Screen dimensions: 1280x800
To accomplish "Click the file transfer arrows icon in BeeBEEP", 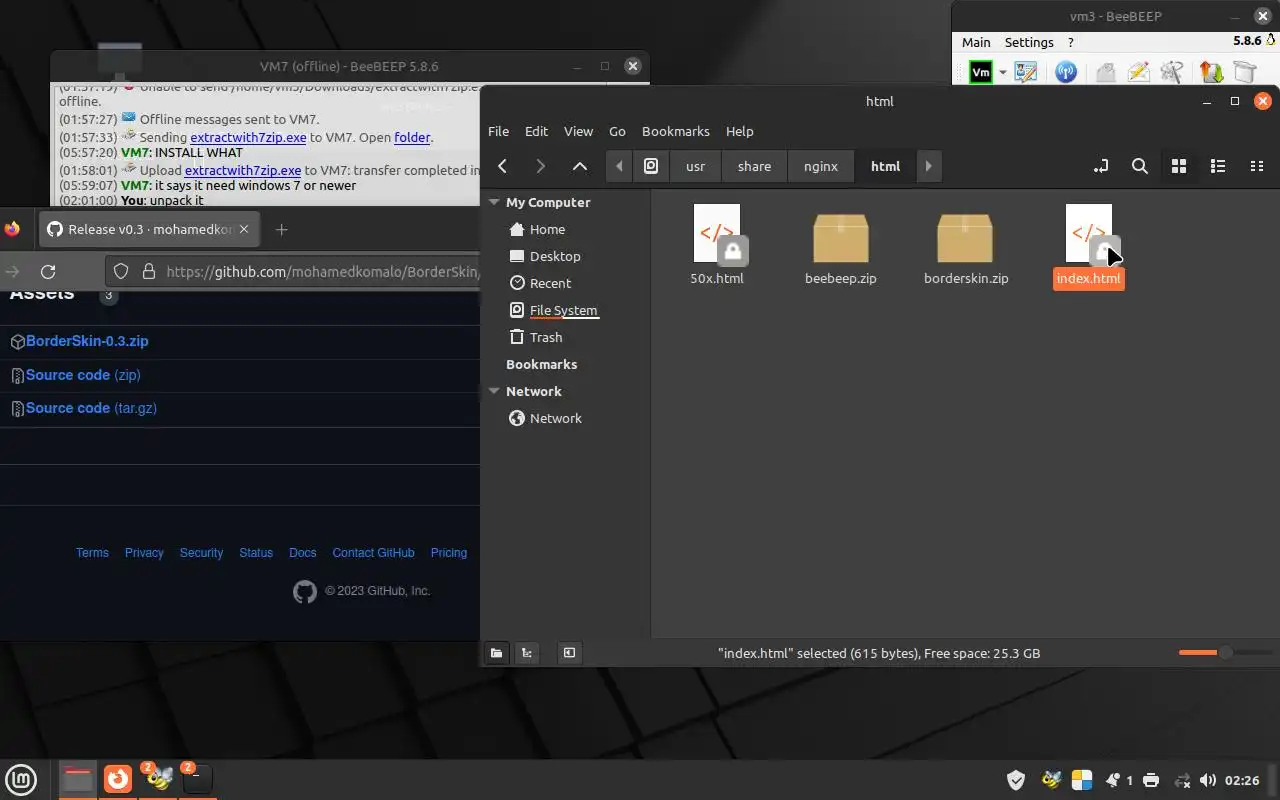I will coord(1211,72).
